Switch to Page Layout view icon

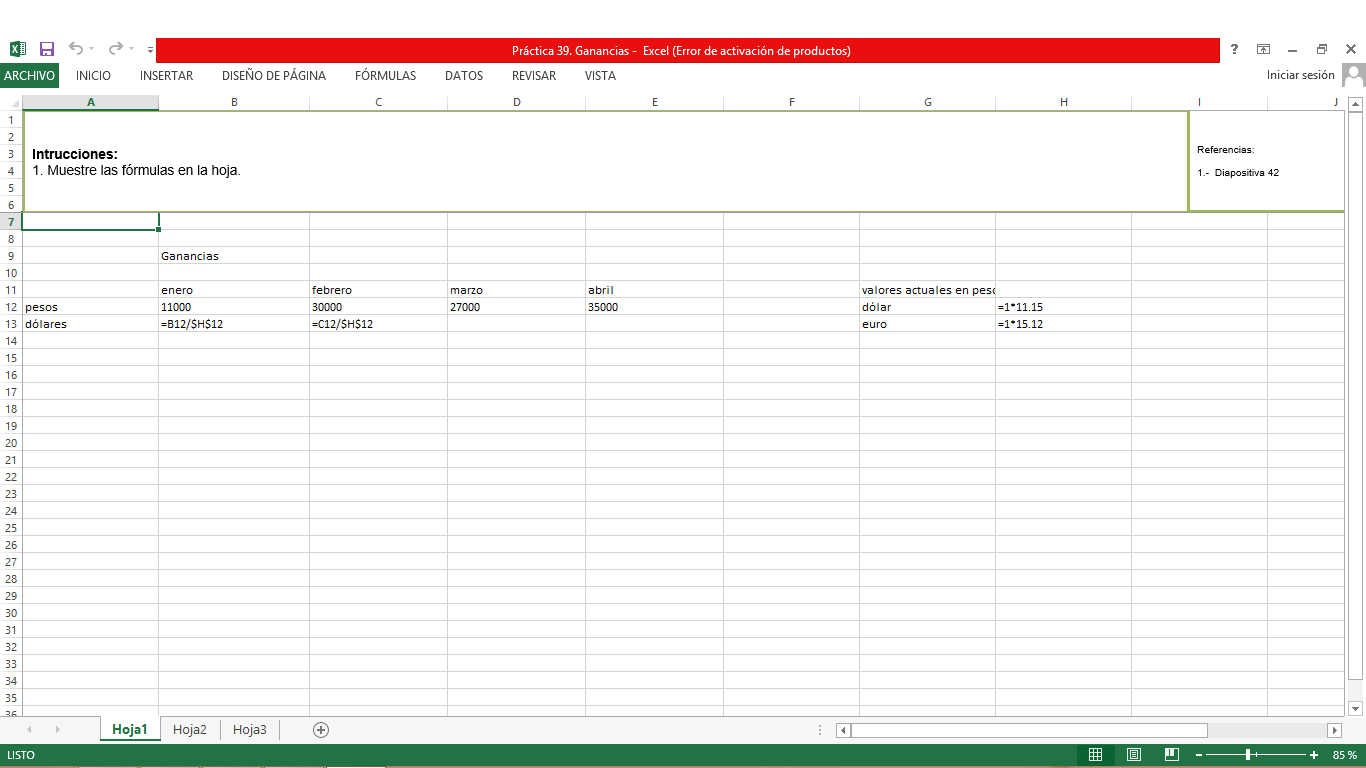coord(1134,755)
